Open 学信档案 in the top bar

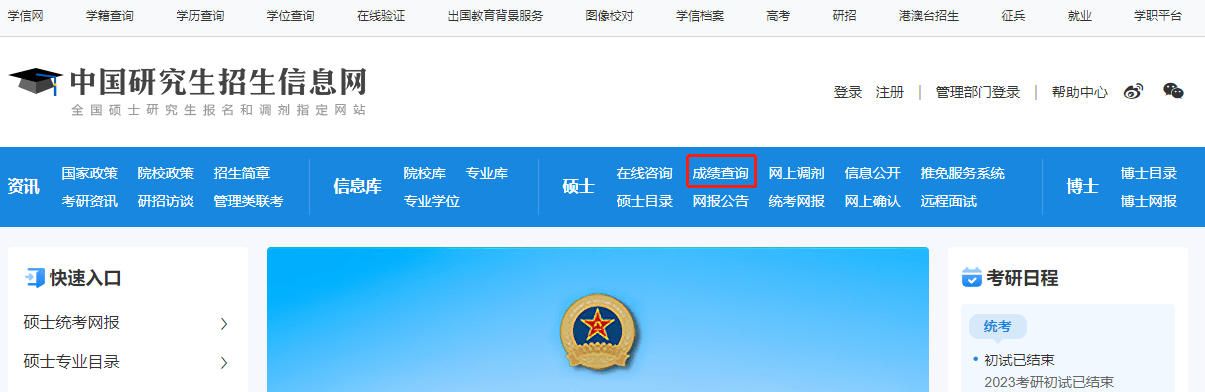(700, 16)
